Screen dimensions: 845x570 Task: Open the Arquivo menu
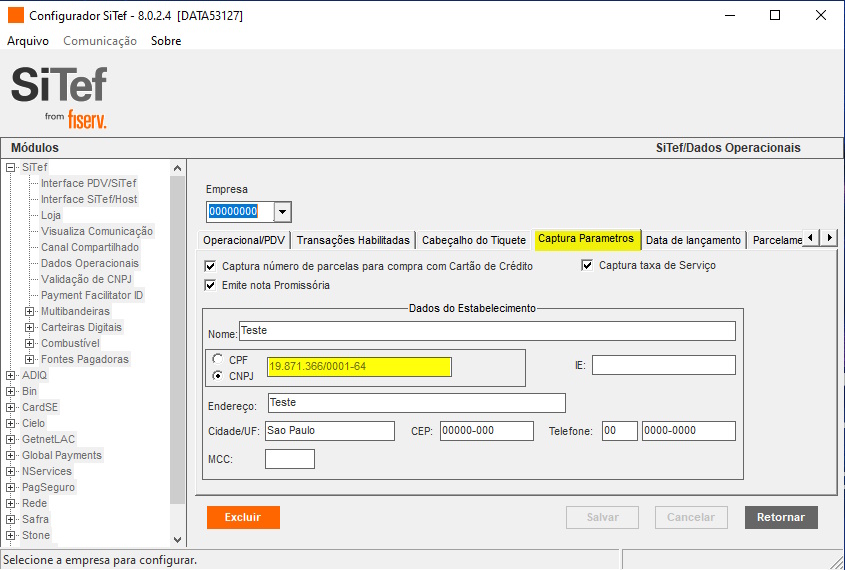coord(28,41)
